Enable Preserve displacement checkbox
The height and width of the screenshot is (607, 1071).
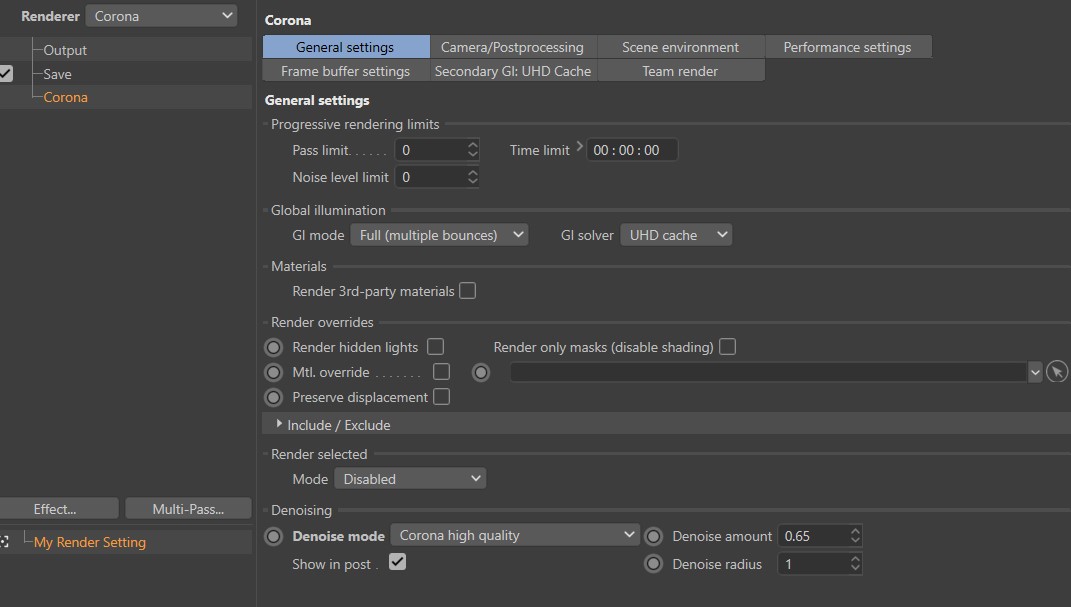(441, 397)
